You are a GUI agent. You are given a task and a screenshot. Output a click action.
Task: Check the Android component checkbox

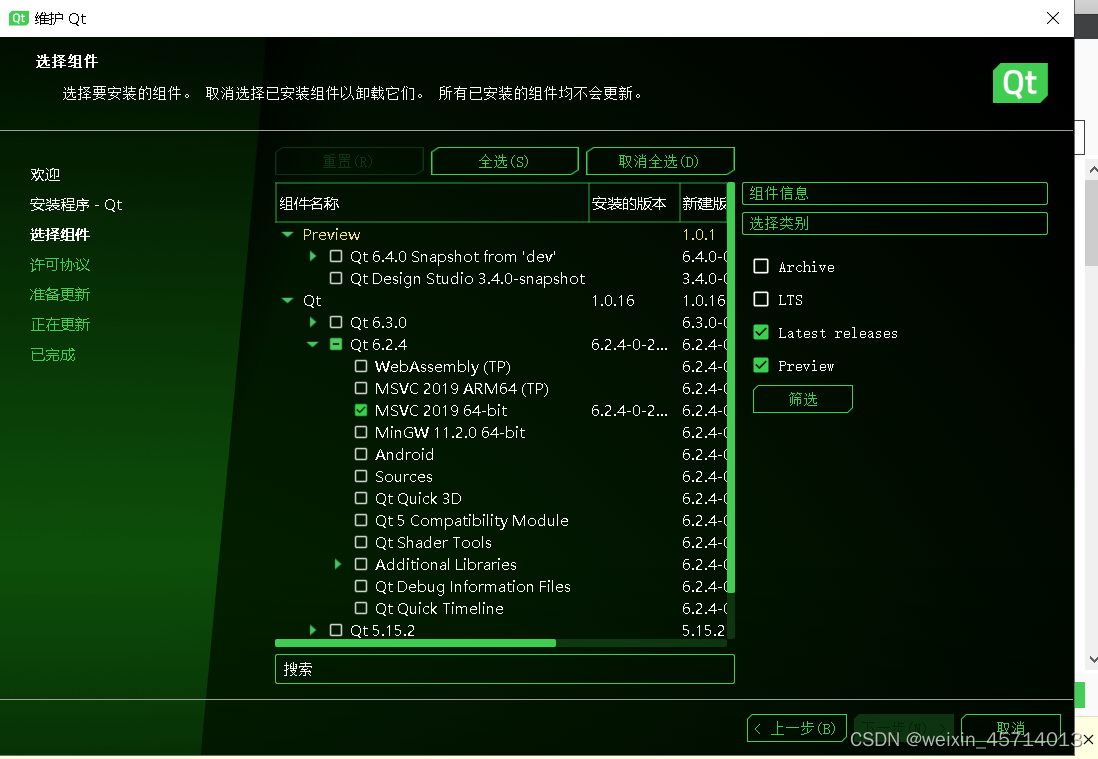(x=361, y=454)
